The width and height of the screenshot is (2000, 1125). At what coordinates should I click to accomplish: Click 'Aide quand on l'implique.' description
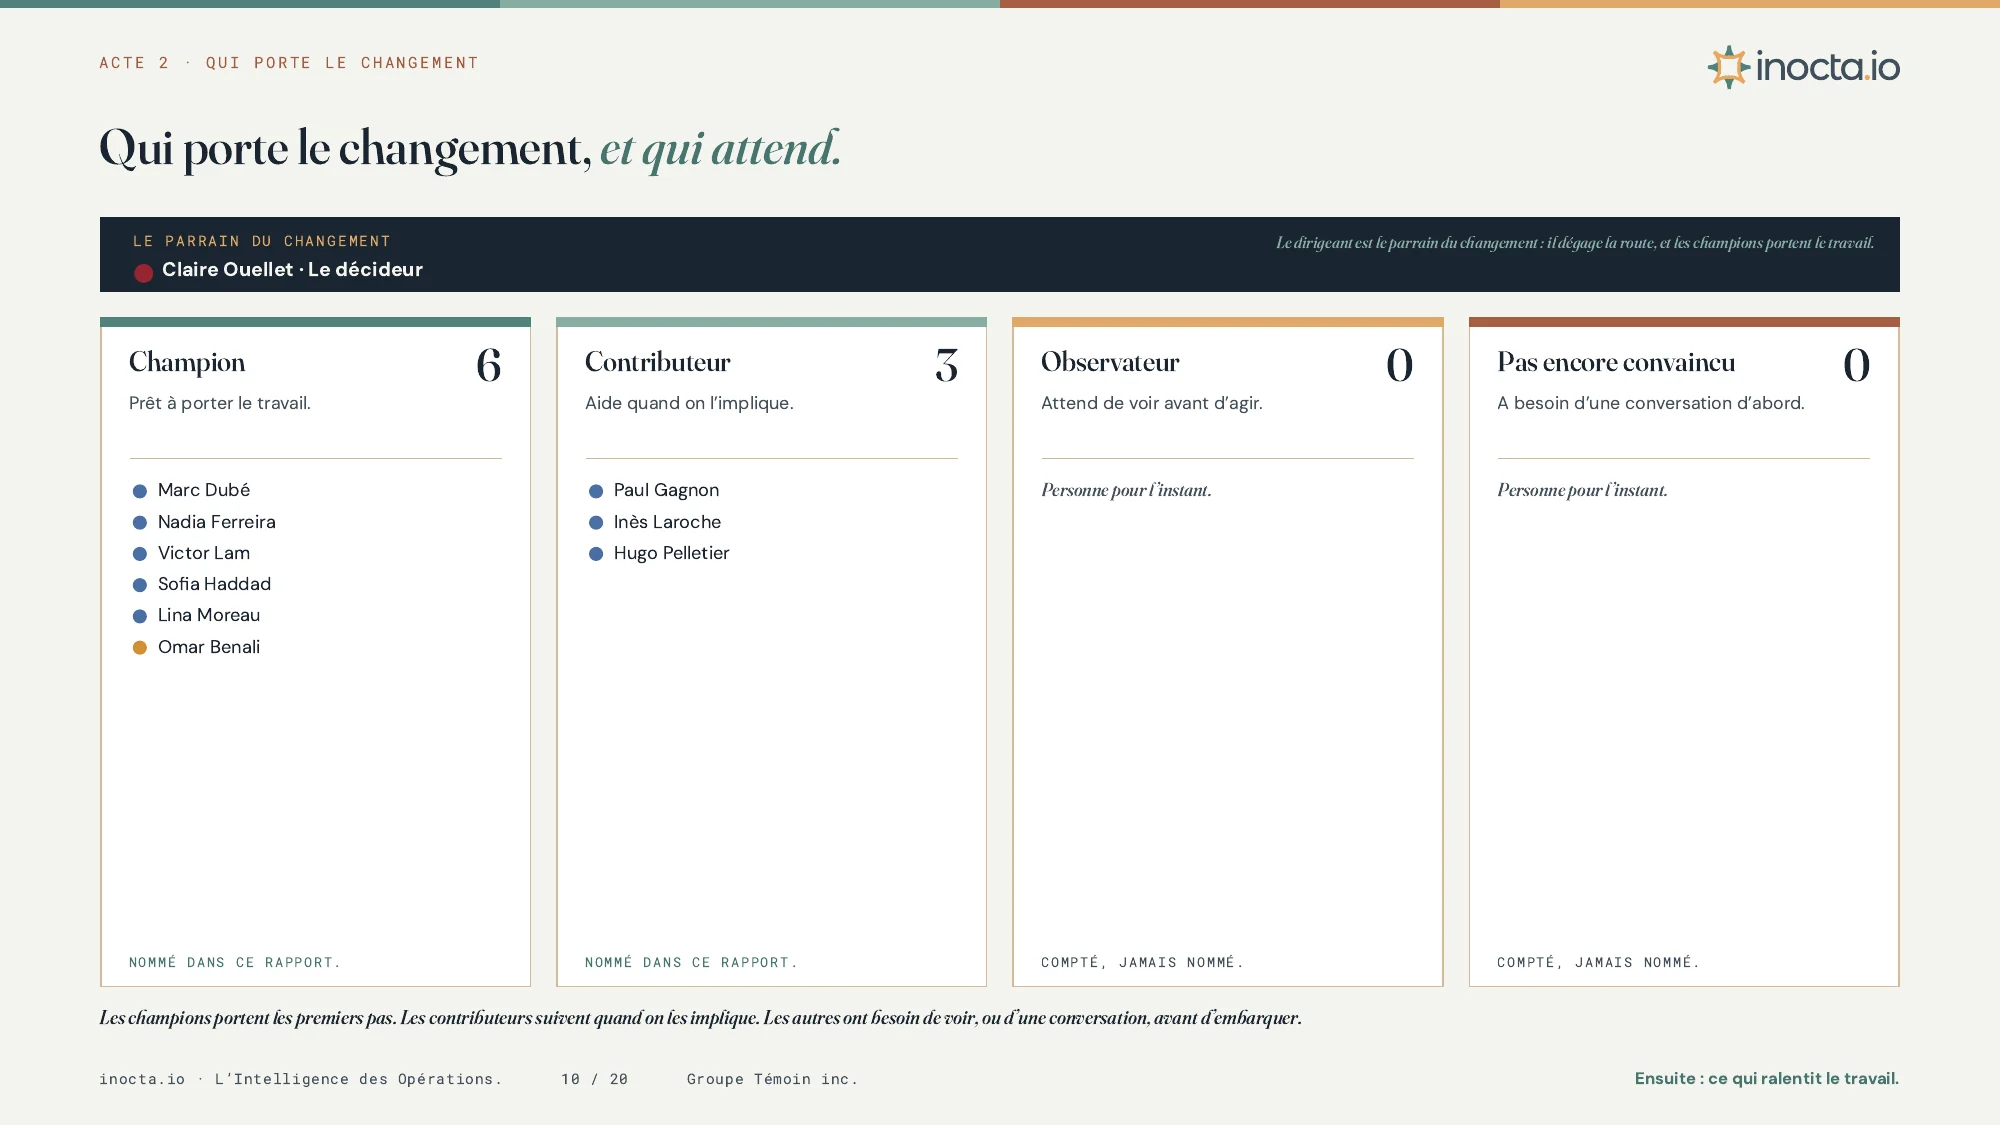pyautogui.click(x=689, y=403)
